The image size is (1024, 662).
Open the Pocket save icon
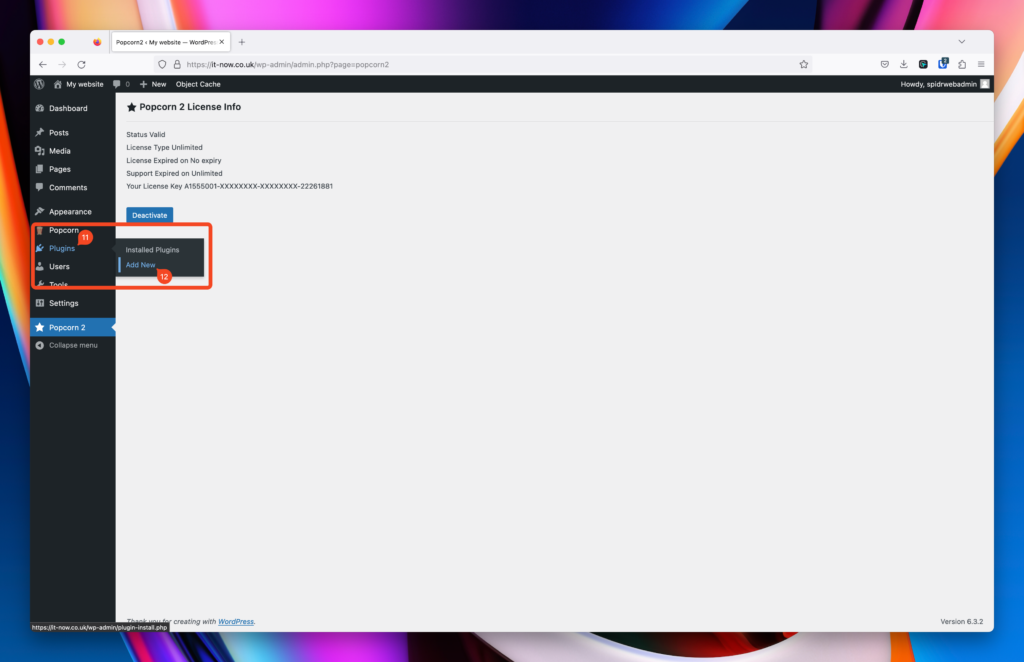click(x=884, y=64)
